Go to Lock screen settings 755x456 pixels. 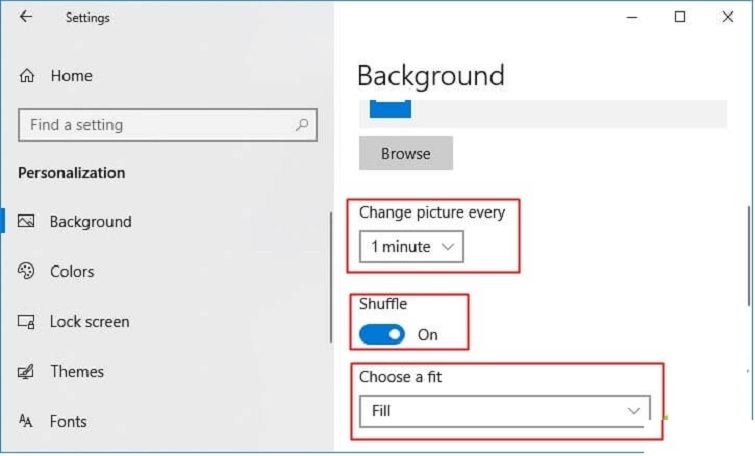(89, 322)
